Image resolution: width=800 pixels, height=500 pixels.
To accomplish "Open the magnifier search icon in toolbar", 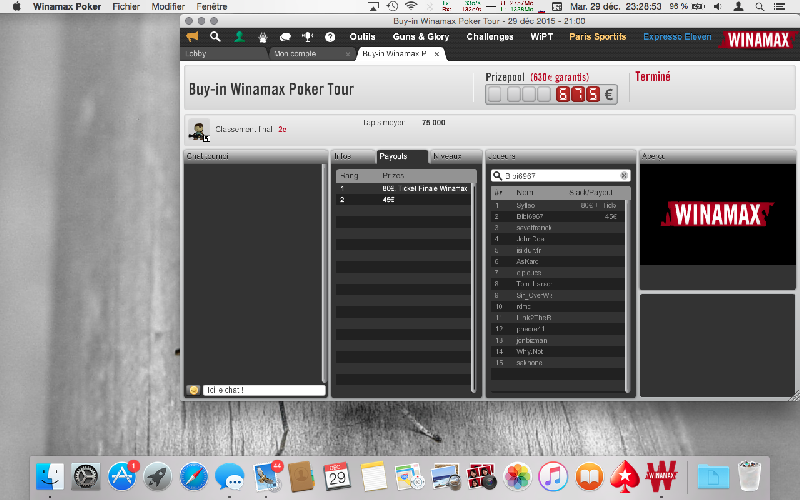I will click(x=215, y=37).
